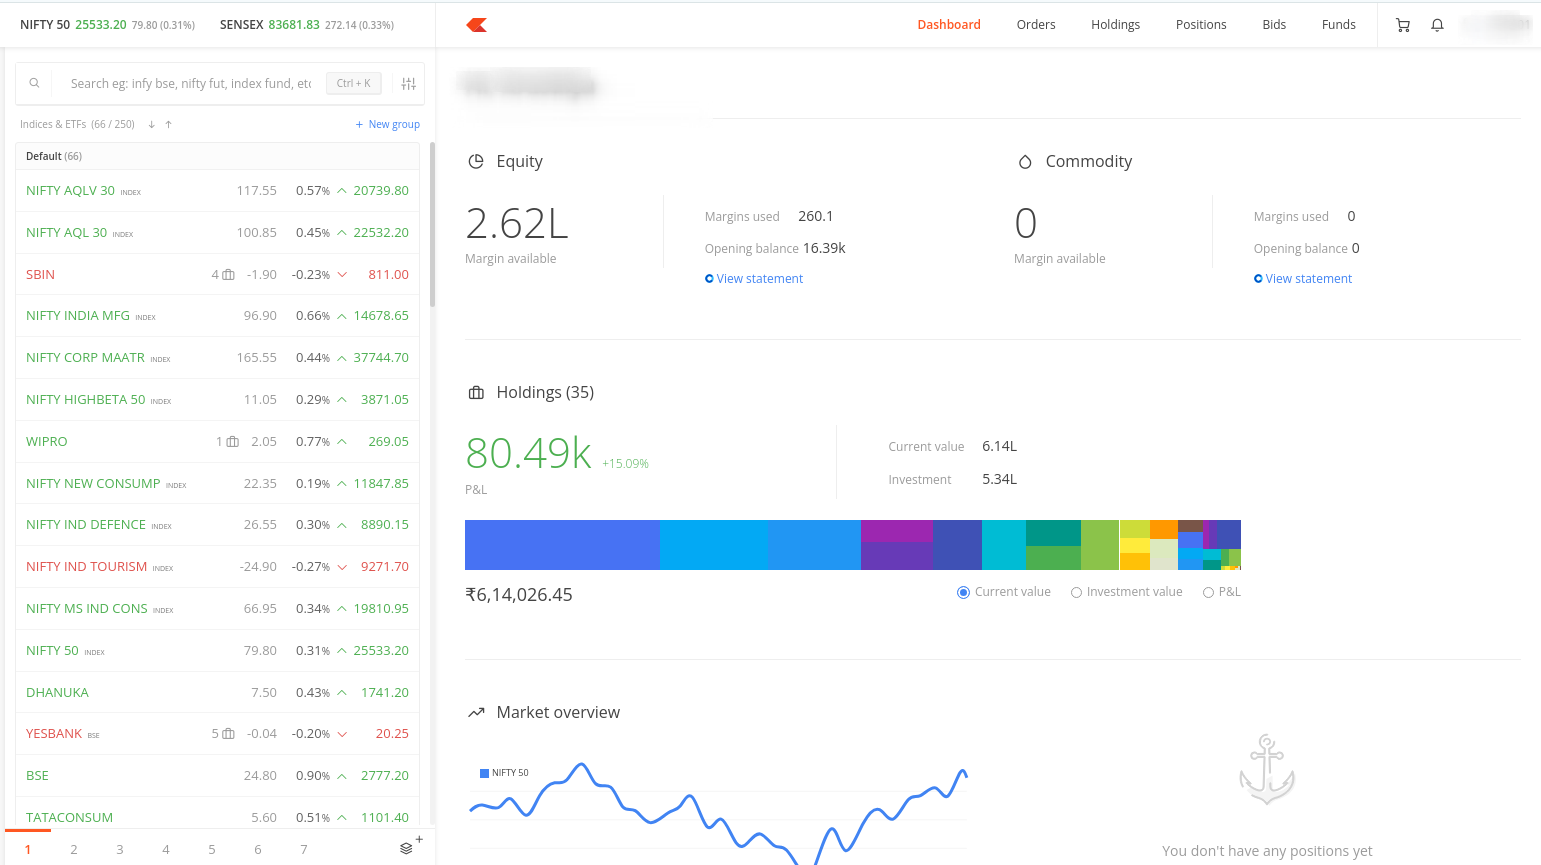Click the Equity pie chart icon

pos(476,161)
